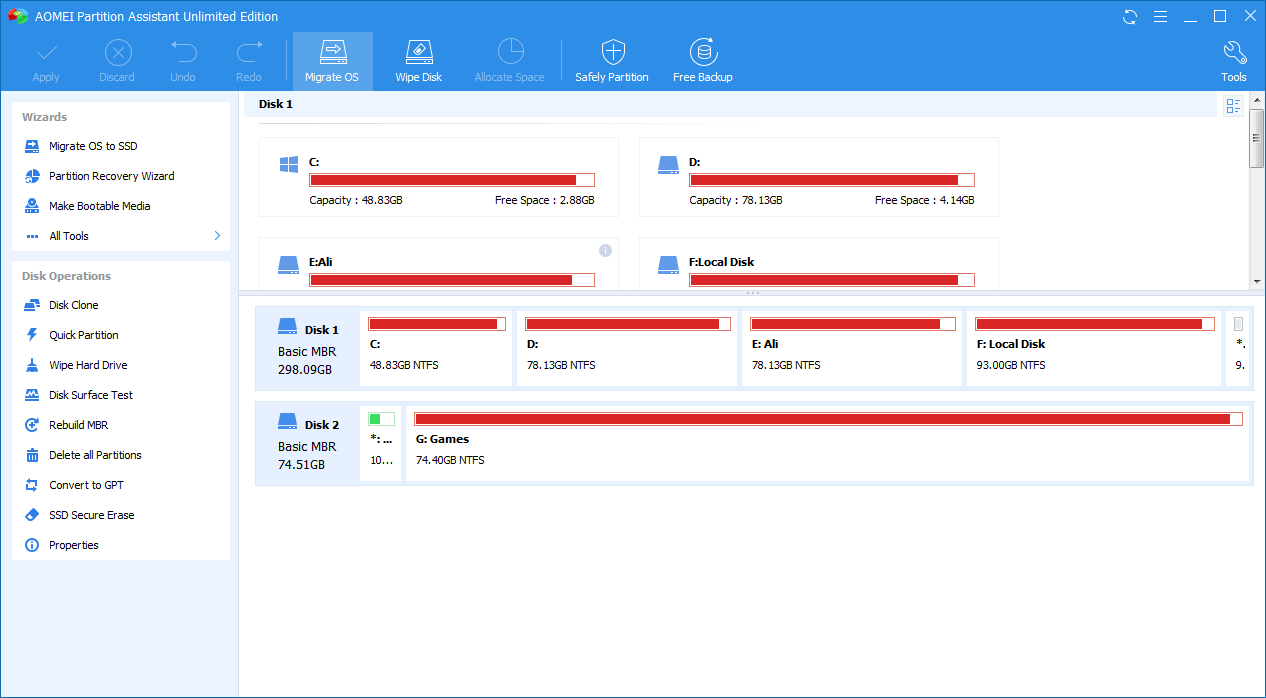Open Migrate OS from the toolbar
The image size is (1266, 698).
332,61
